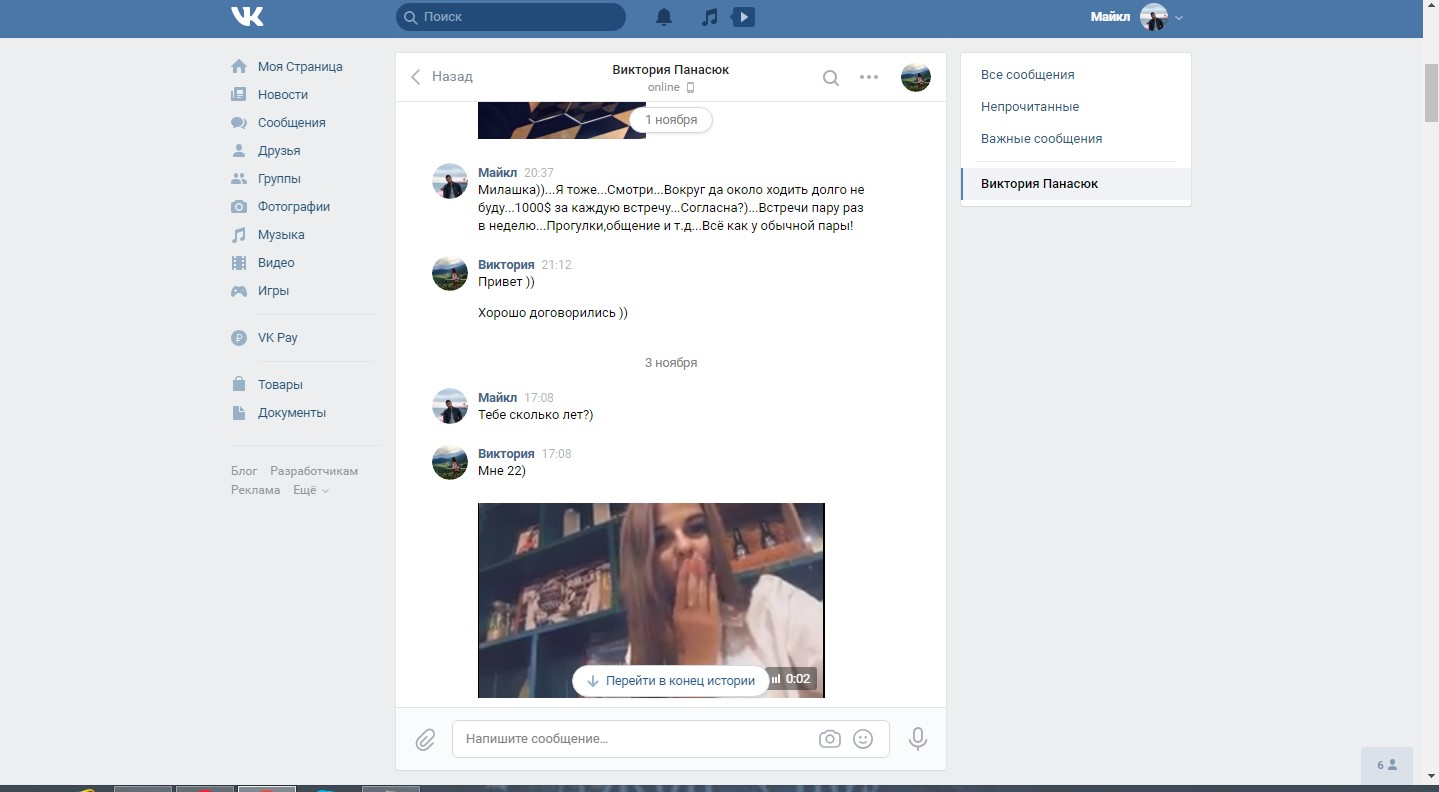Open the music player note icon
Viewport: 1439px width, 792px height.
[x=709, y=17]
